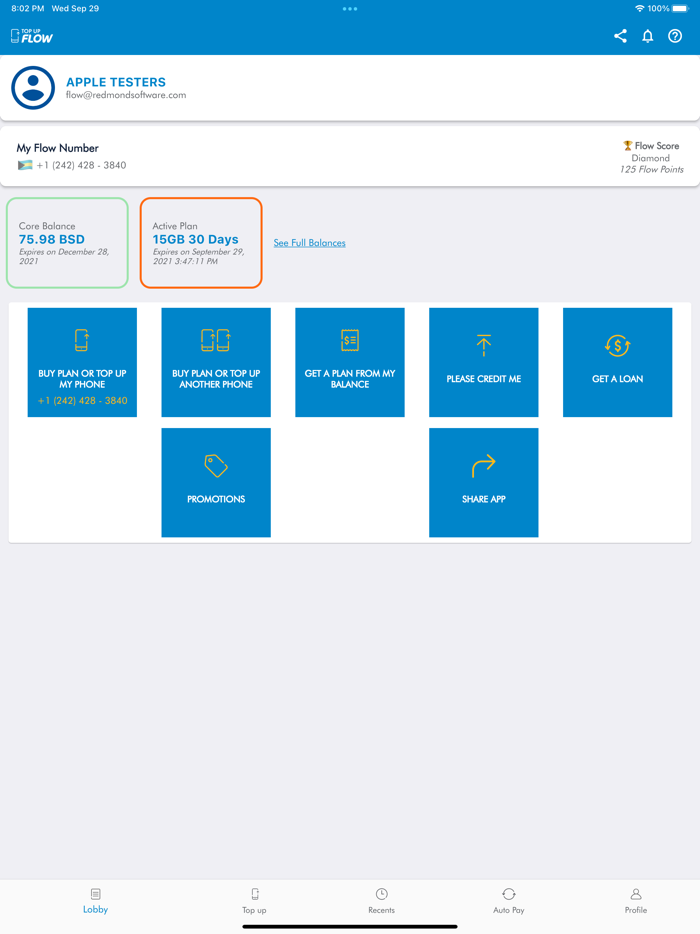Tap yellow phone number on first tile
700x934 pixels.
pos(82,401)
